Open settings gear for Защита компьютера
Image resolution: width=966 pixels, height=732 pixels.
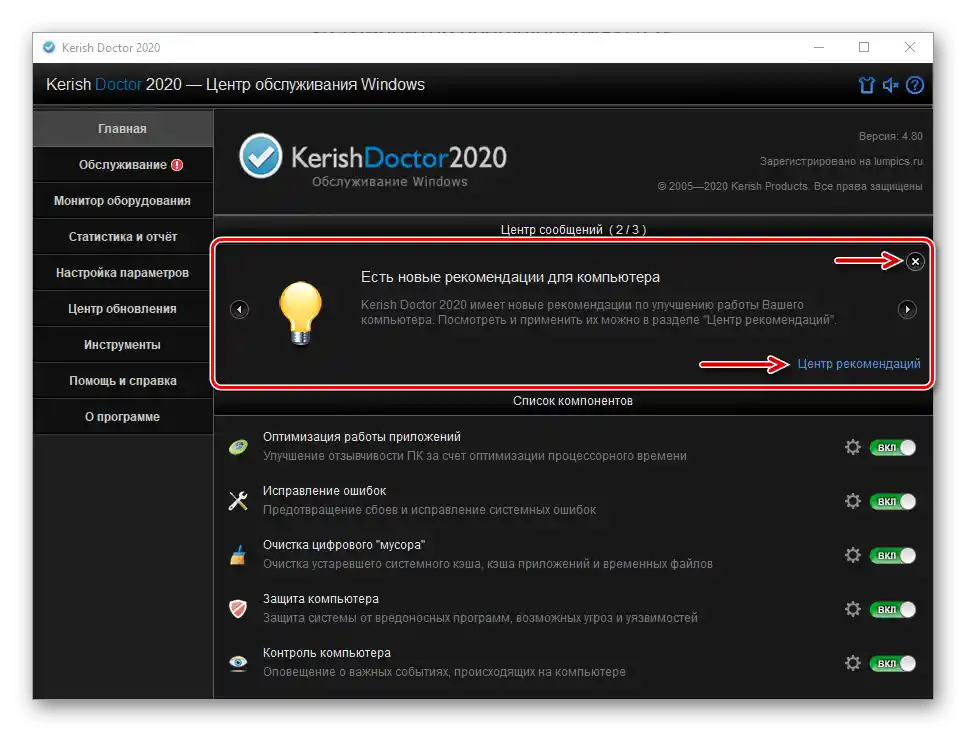point(853,609)
